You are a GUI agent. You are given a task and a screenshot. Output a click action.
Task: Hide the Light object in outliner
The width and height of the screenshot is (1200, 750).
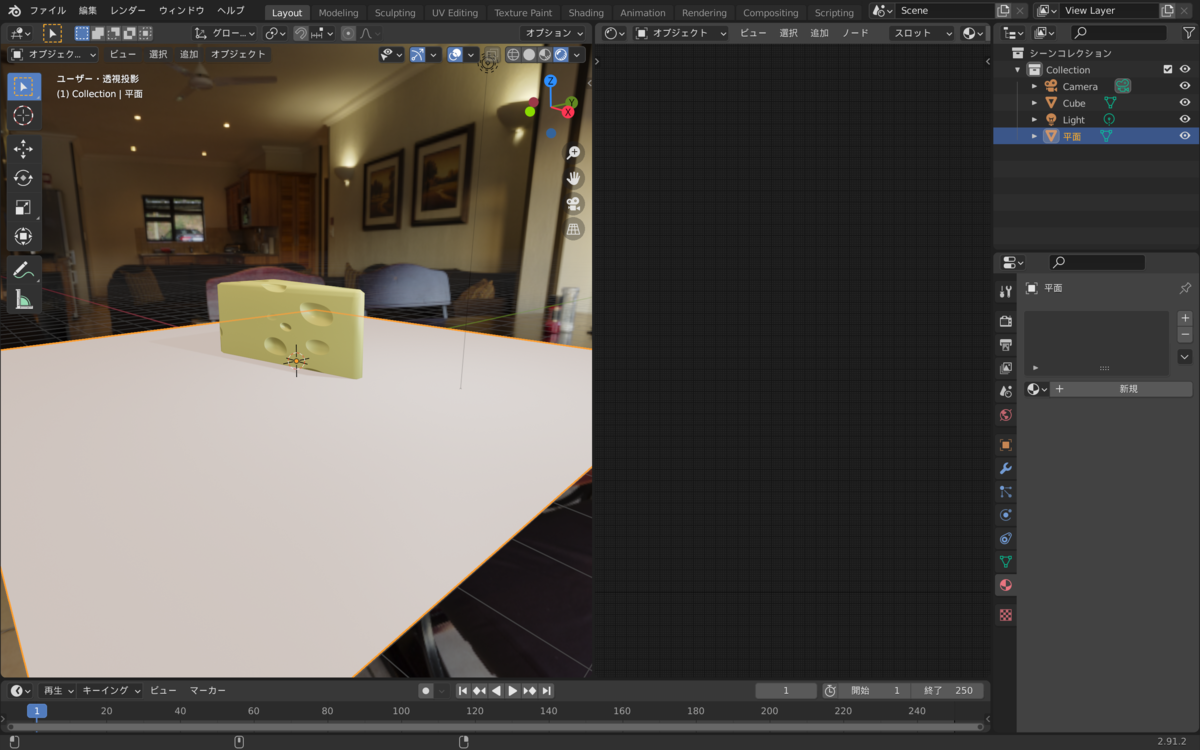(1185, 119)
